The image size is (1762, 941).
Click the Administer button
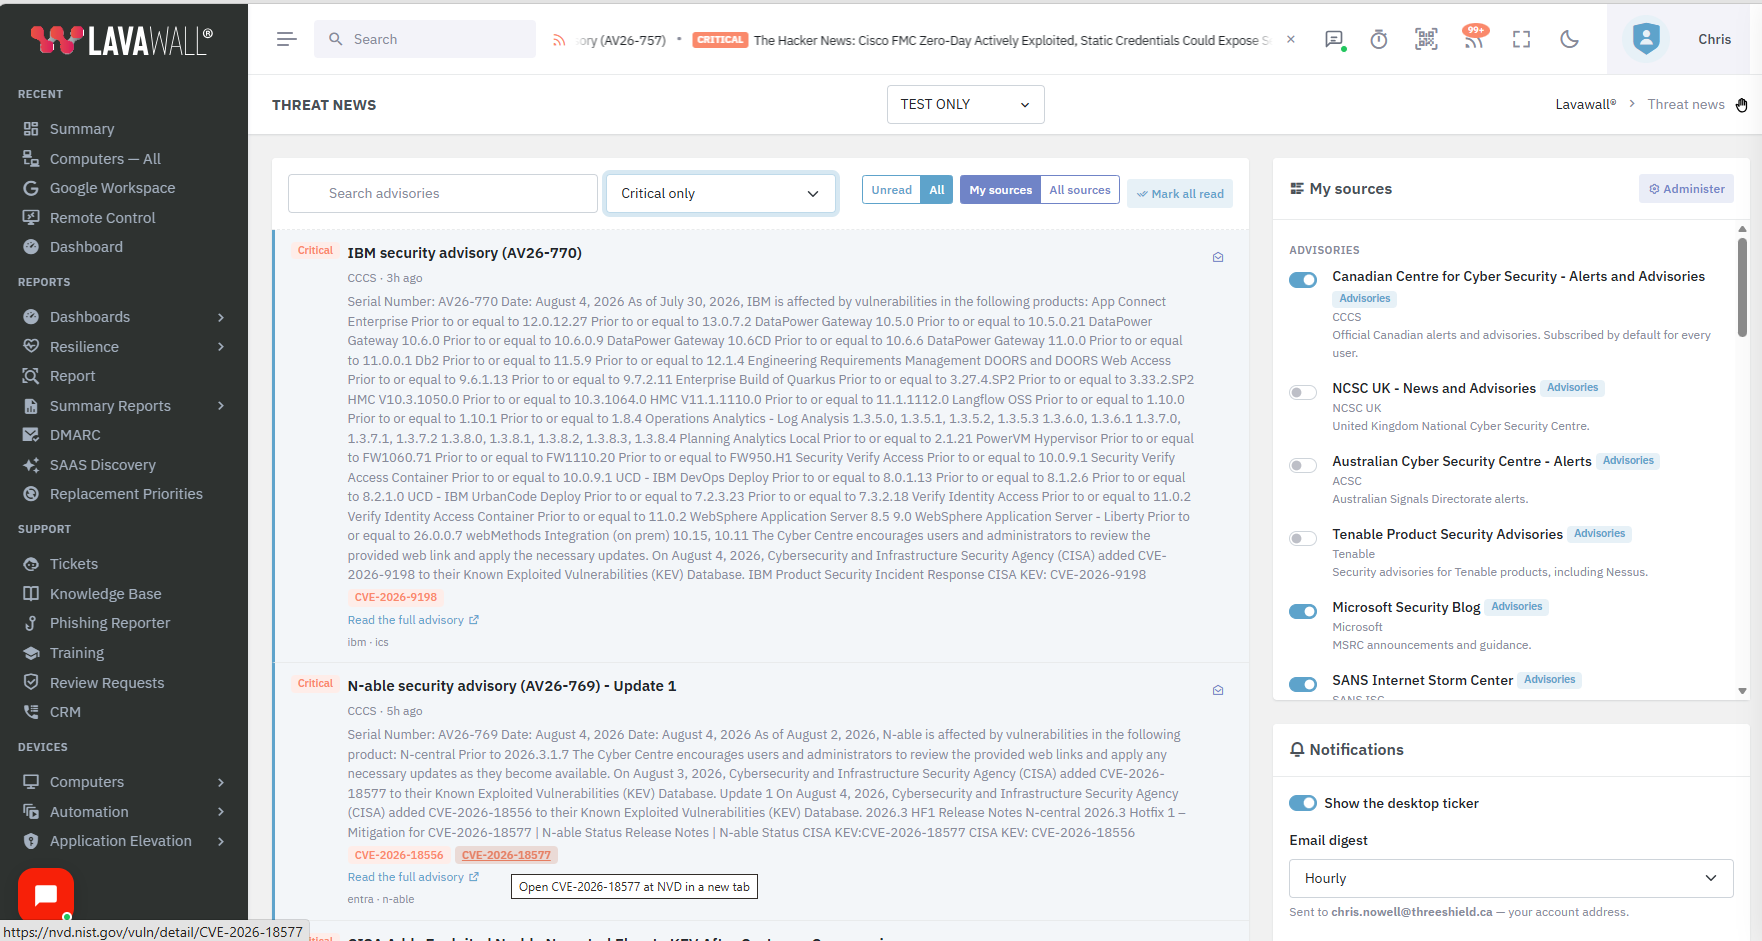1686,189
